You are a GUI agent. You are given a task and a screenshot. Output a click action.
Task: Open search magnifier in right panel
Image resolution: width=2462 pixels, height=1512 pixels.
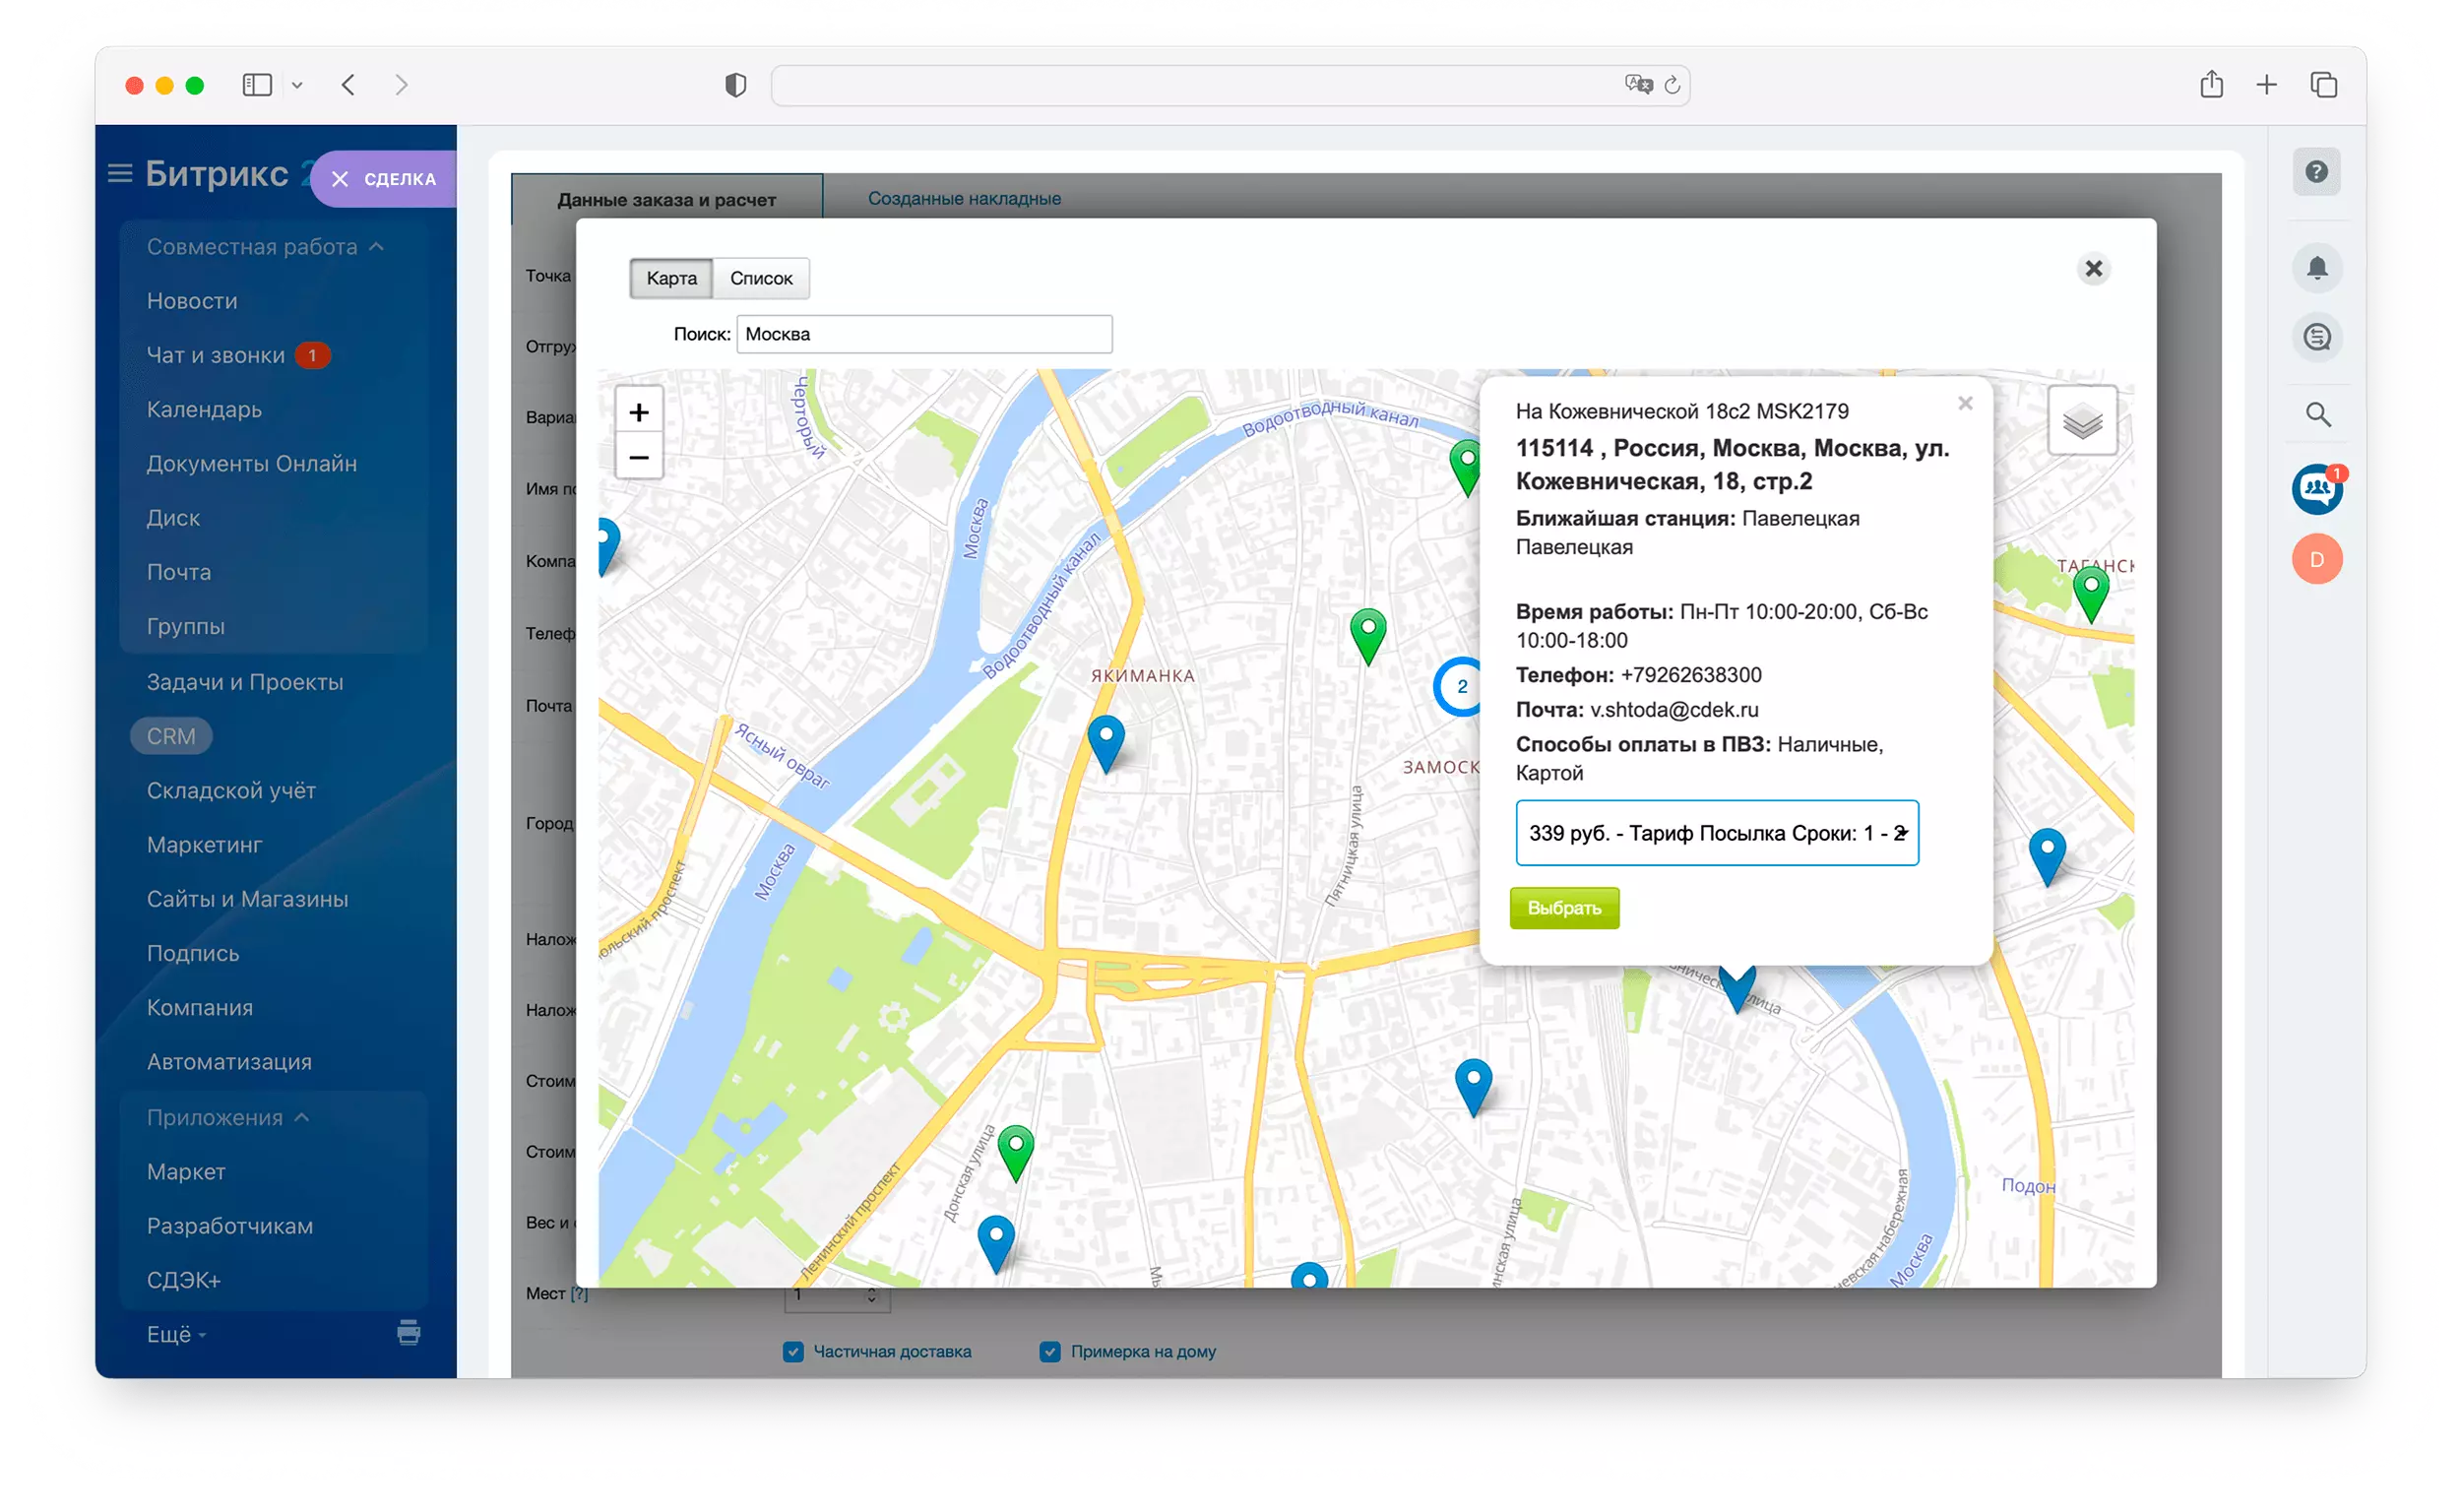pos(2320,415)
